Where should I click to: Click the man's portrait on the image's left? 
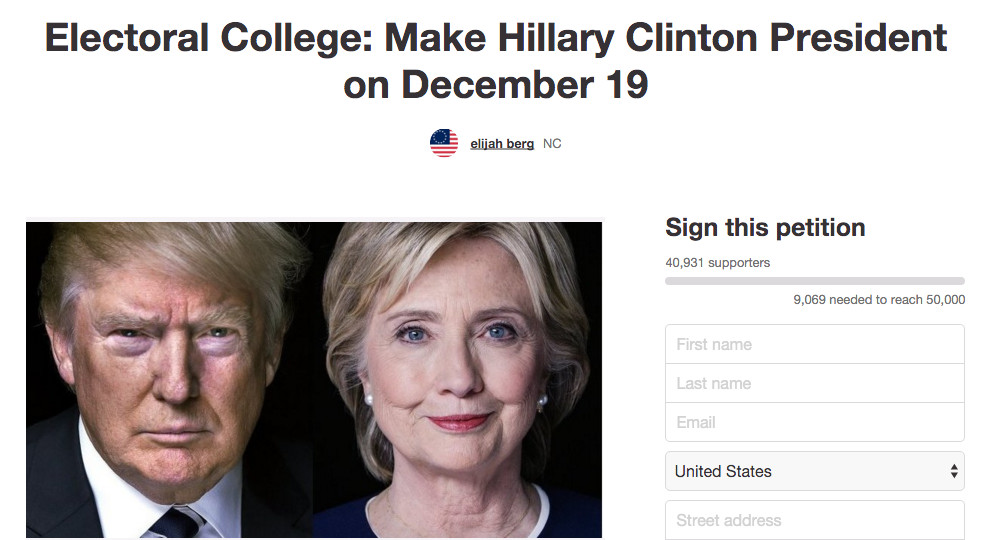point(170,380)
